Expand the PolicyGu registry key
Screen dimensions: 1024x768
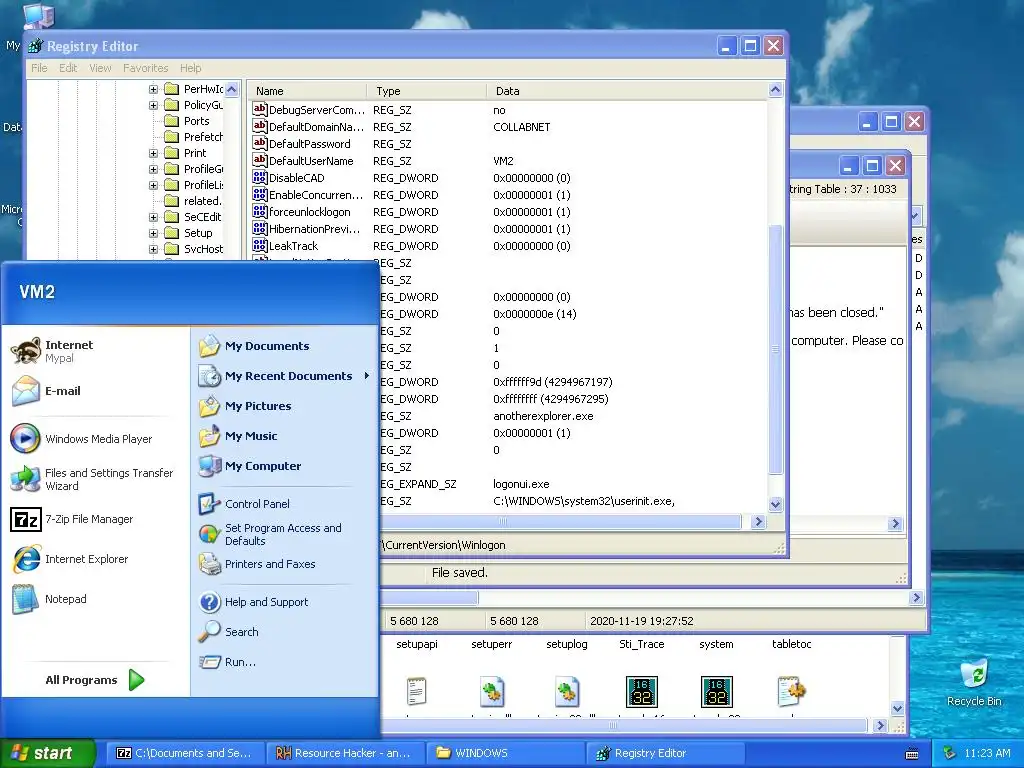[x=153, y=104]
